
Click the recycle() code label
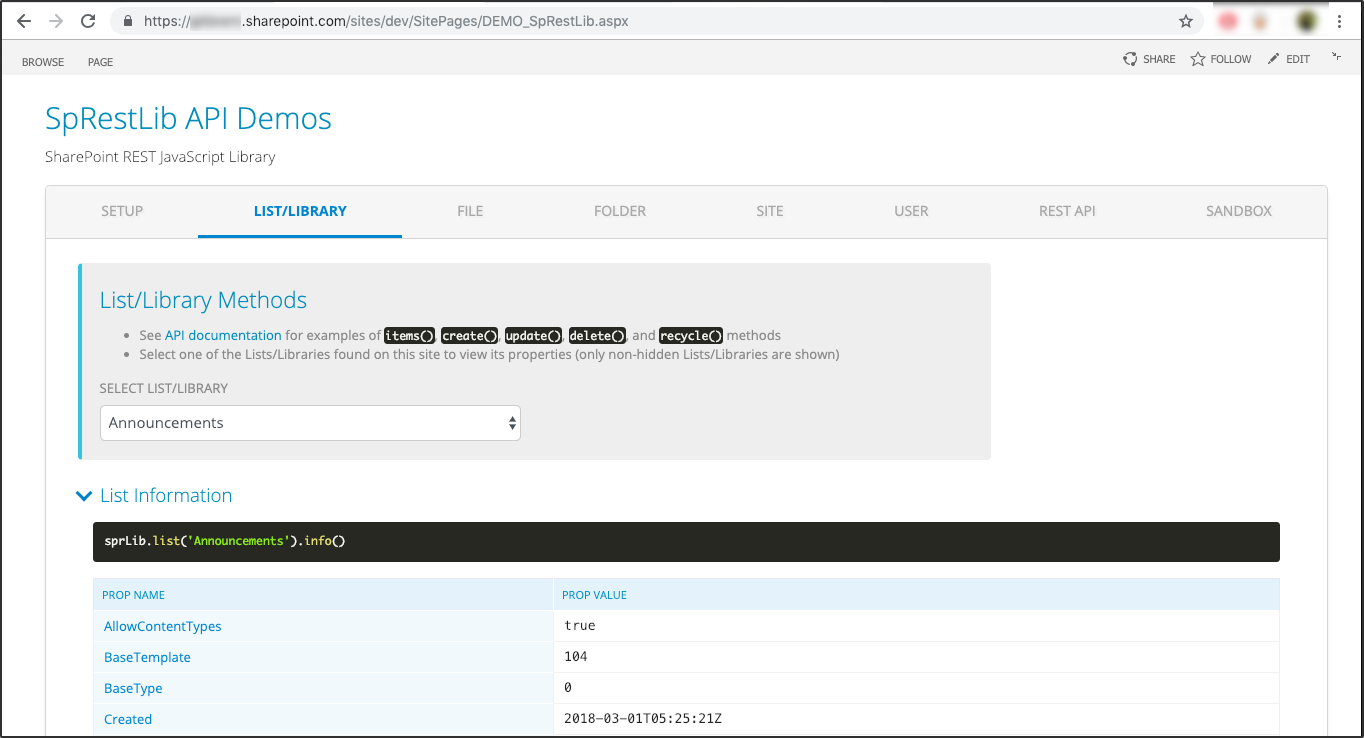pyautogui.click(x=691, y=336)
